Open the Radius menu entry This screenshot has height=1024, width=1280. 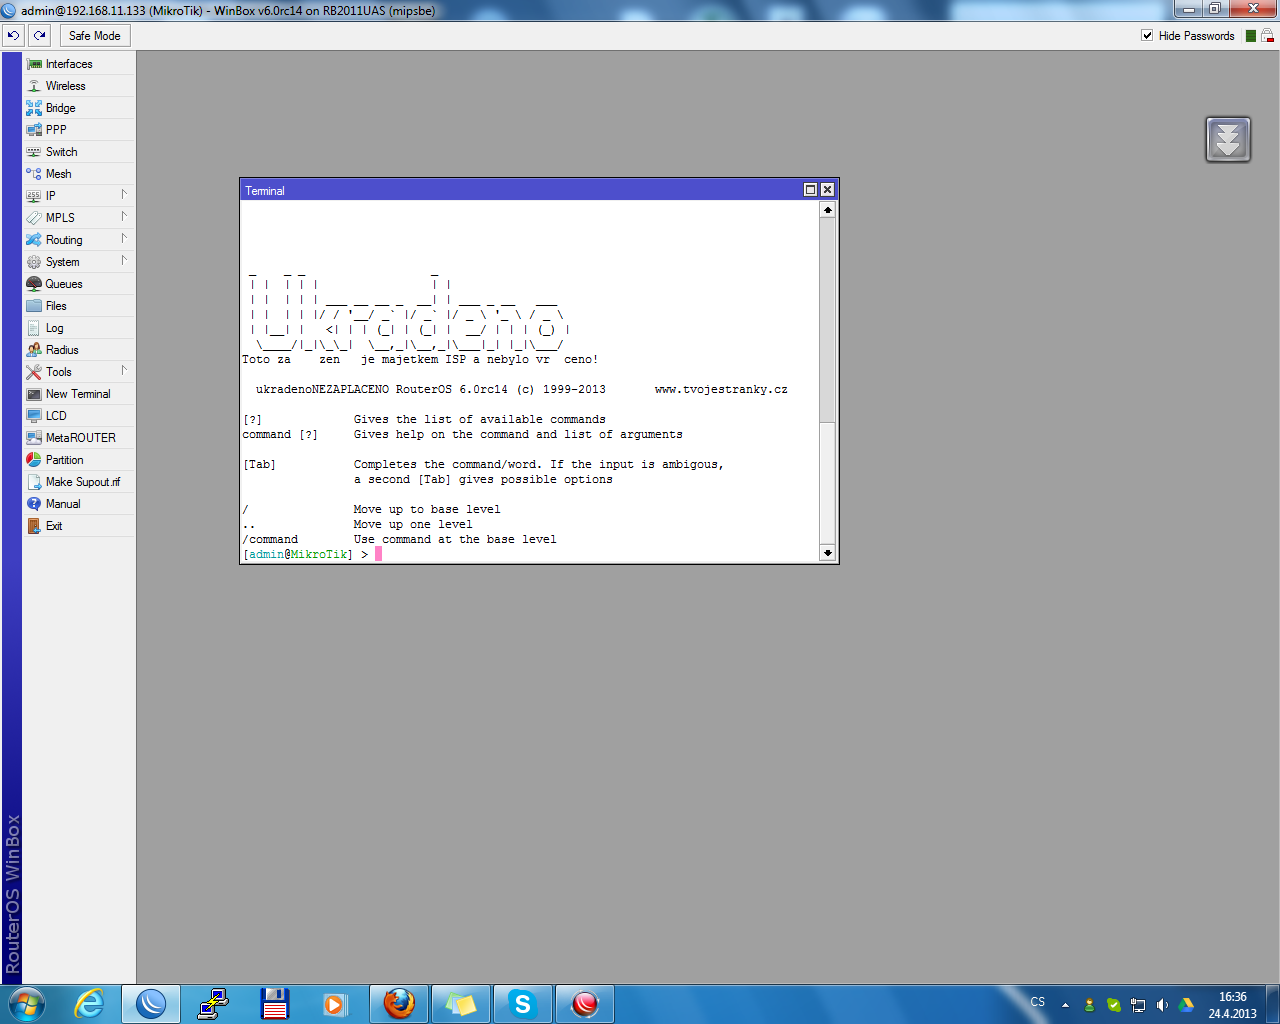point(78,350)
